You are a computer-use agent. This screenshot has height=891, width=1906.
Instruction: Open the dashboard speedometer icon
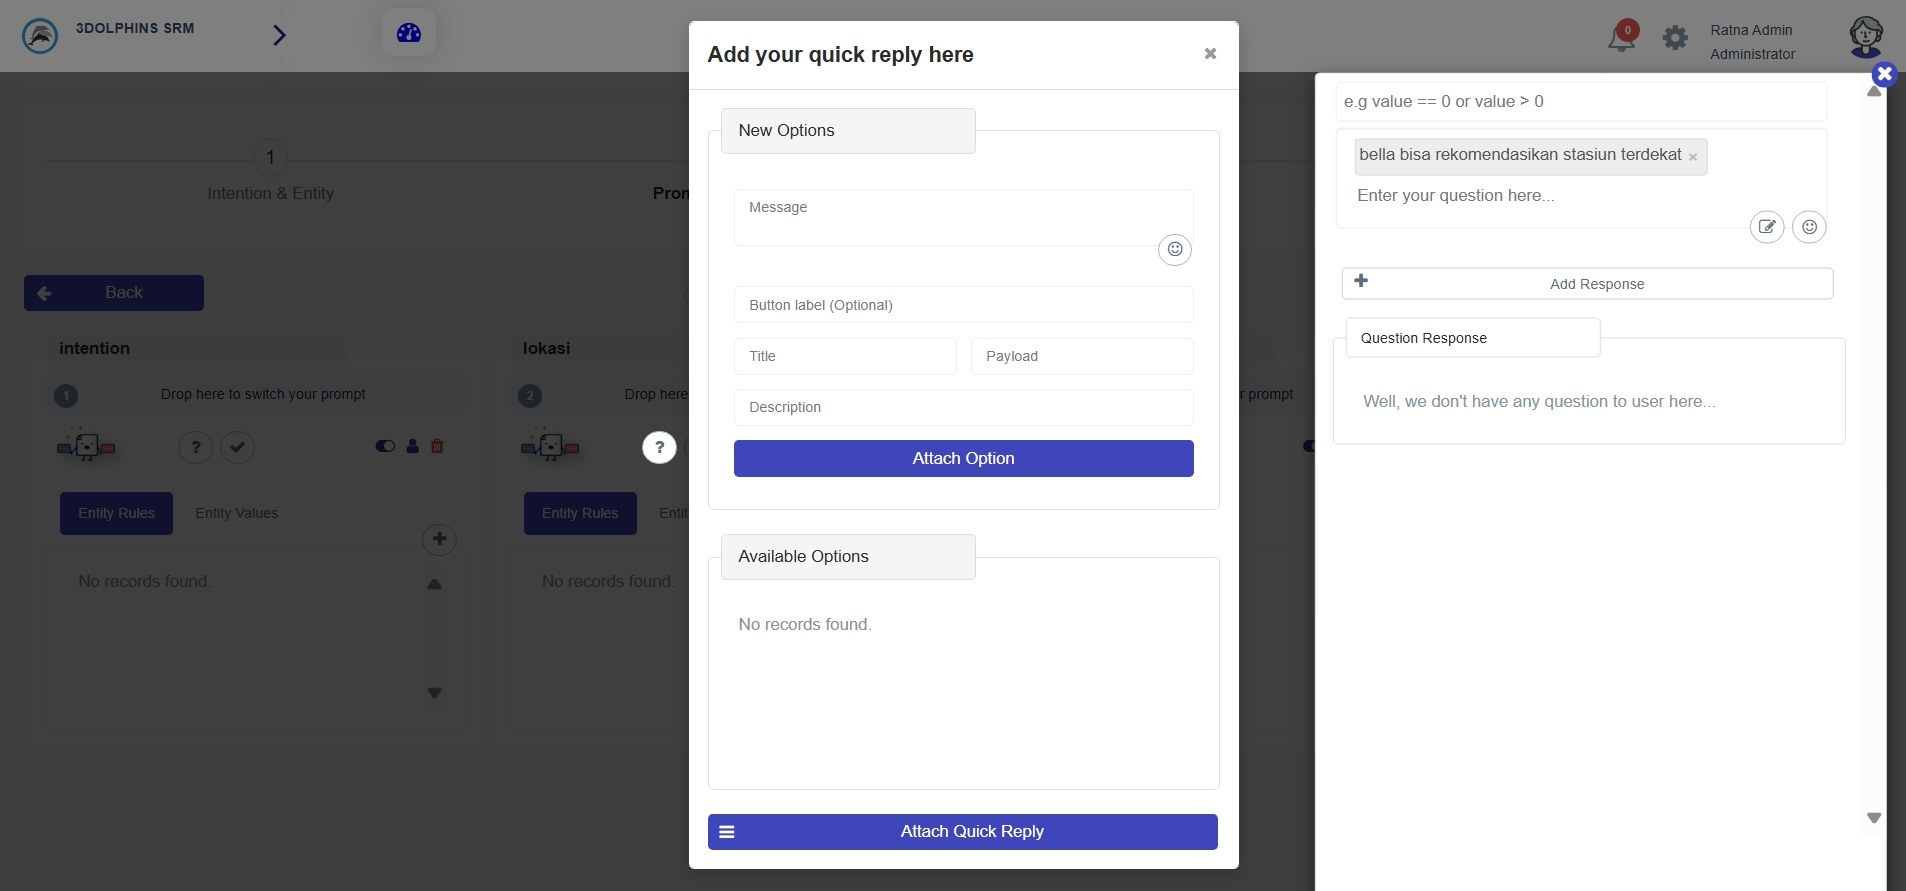(x=409, y=33)
